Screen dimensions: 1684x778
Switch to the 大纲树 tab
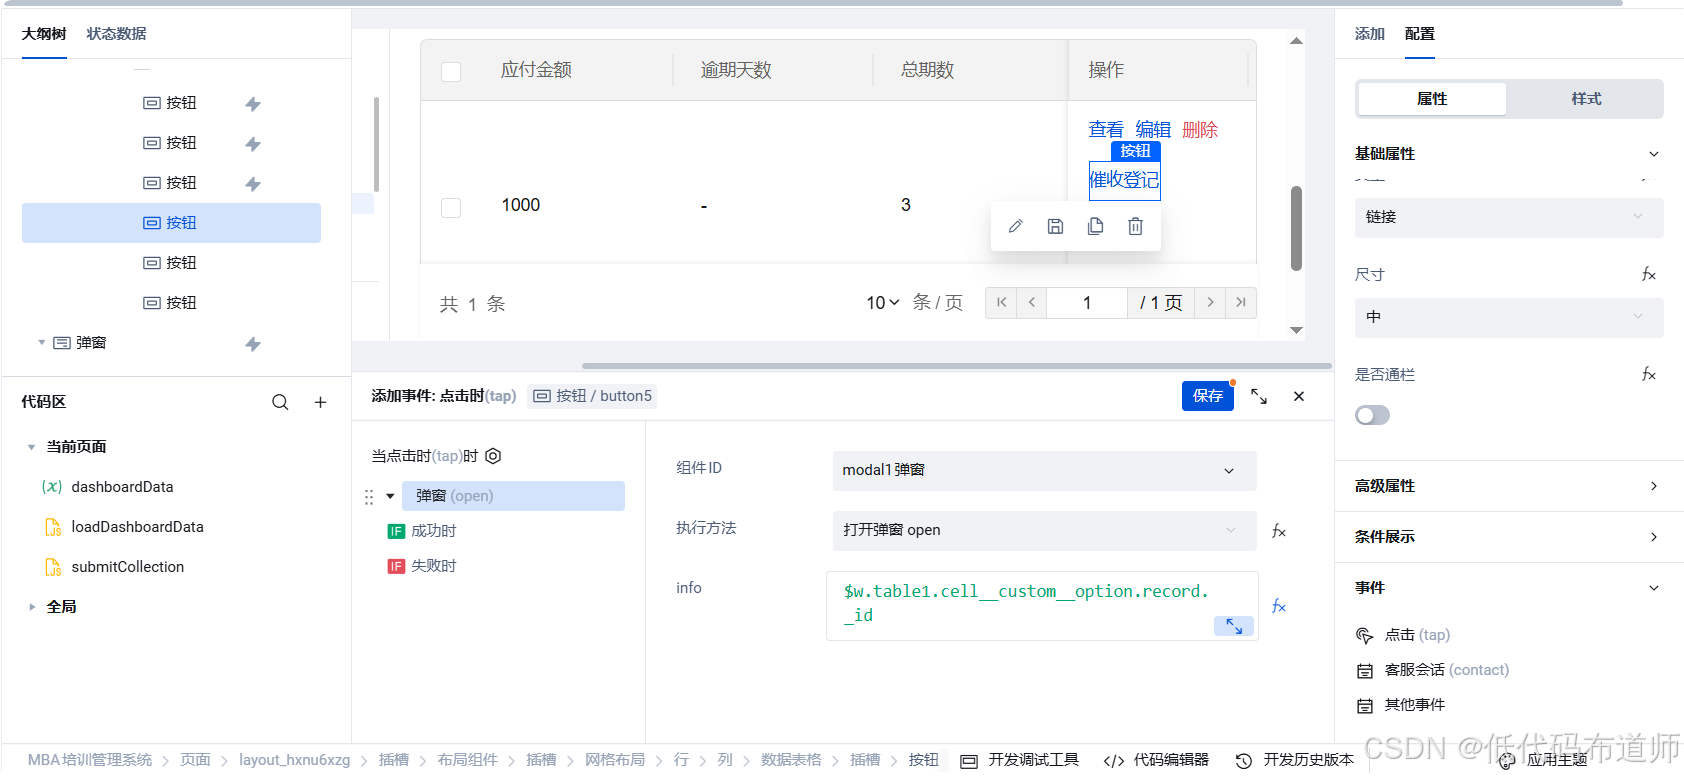click(44, 34)
